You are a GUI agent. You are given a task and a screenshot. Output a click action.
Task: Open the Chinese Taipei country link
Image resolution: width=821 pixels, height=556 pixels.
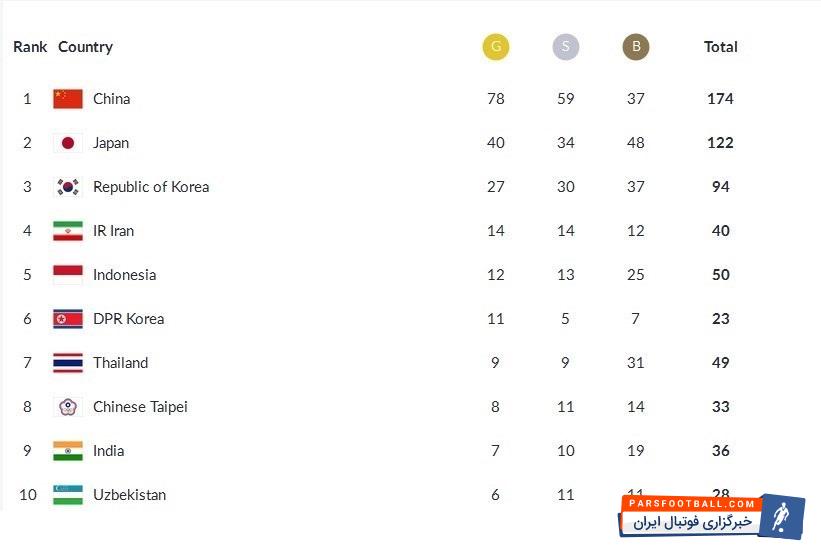click(140, 407)
